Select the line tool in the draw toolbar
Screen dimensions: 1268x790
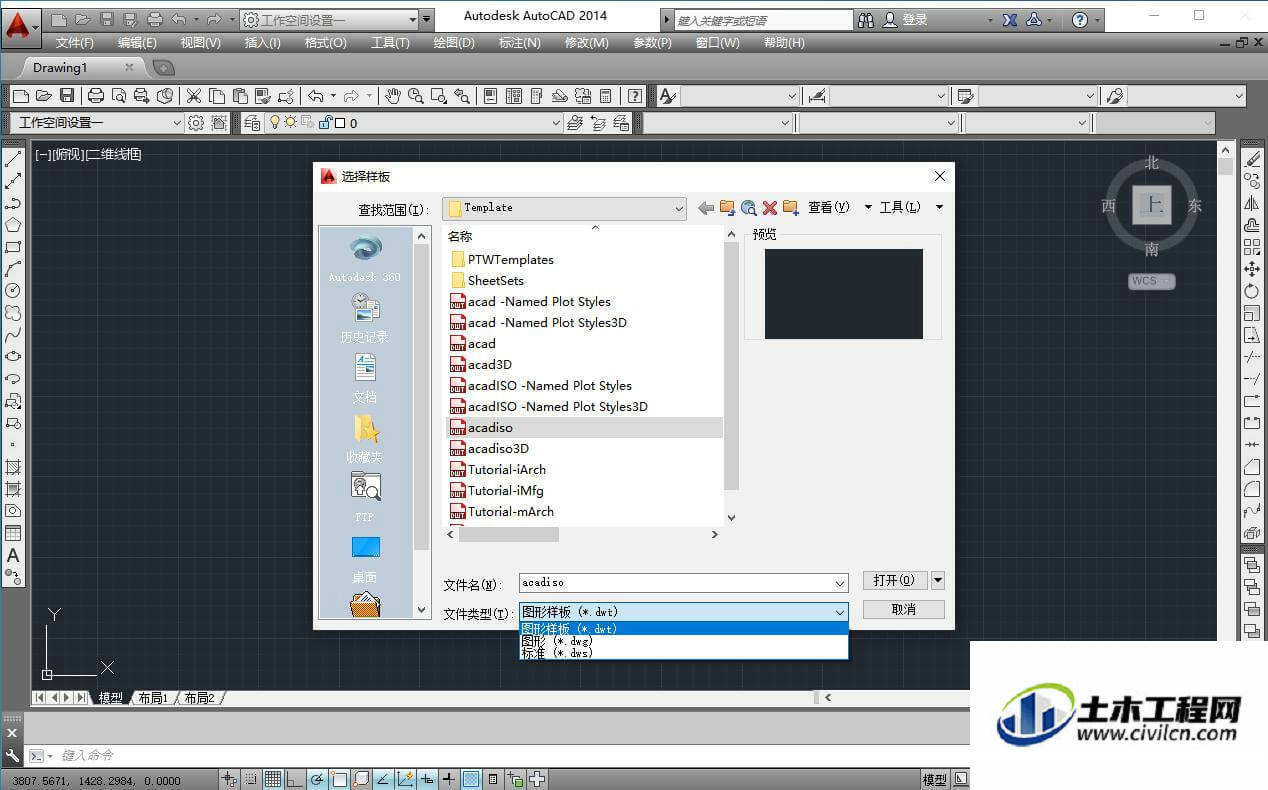click(x=13, y=159)
